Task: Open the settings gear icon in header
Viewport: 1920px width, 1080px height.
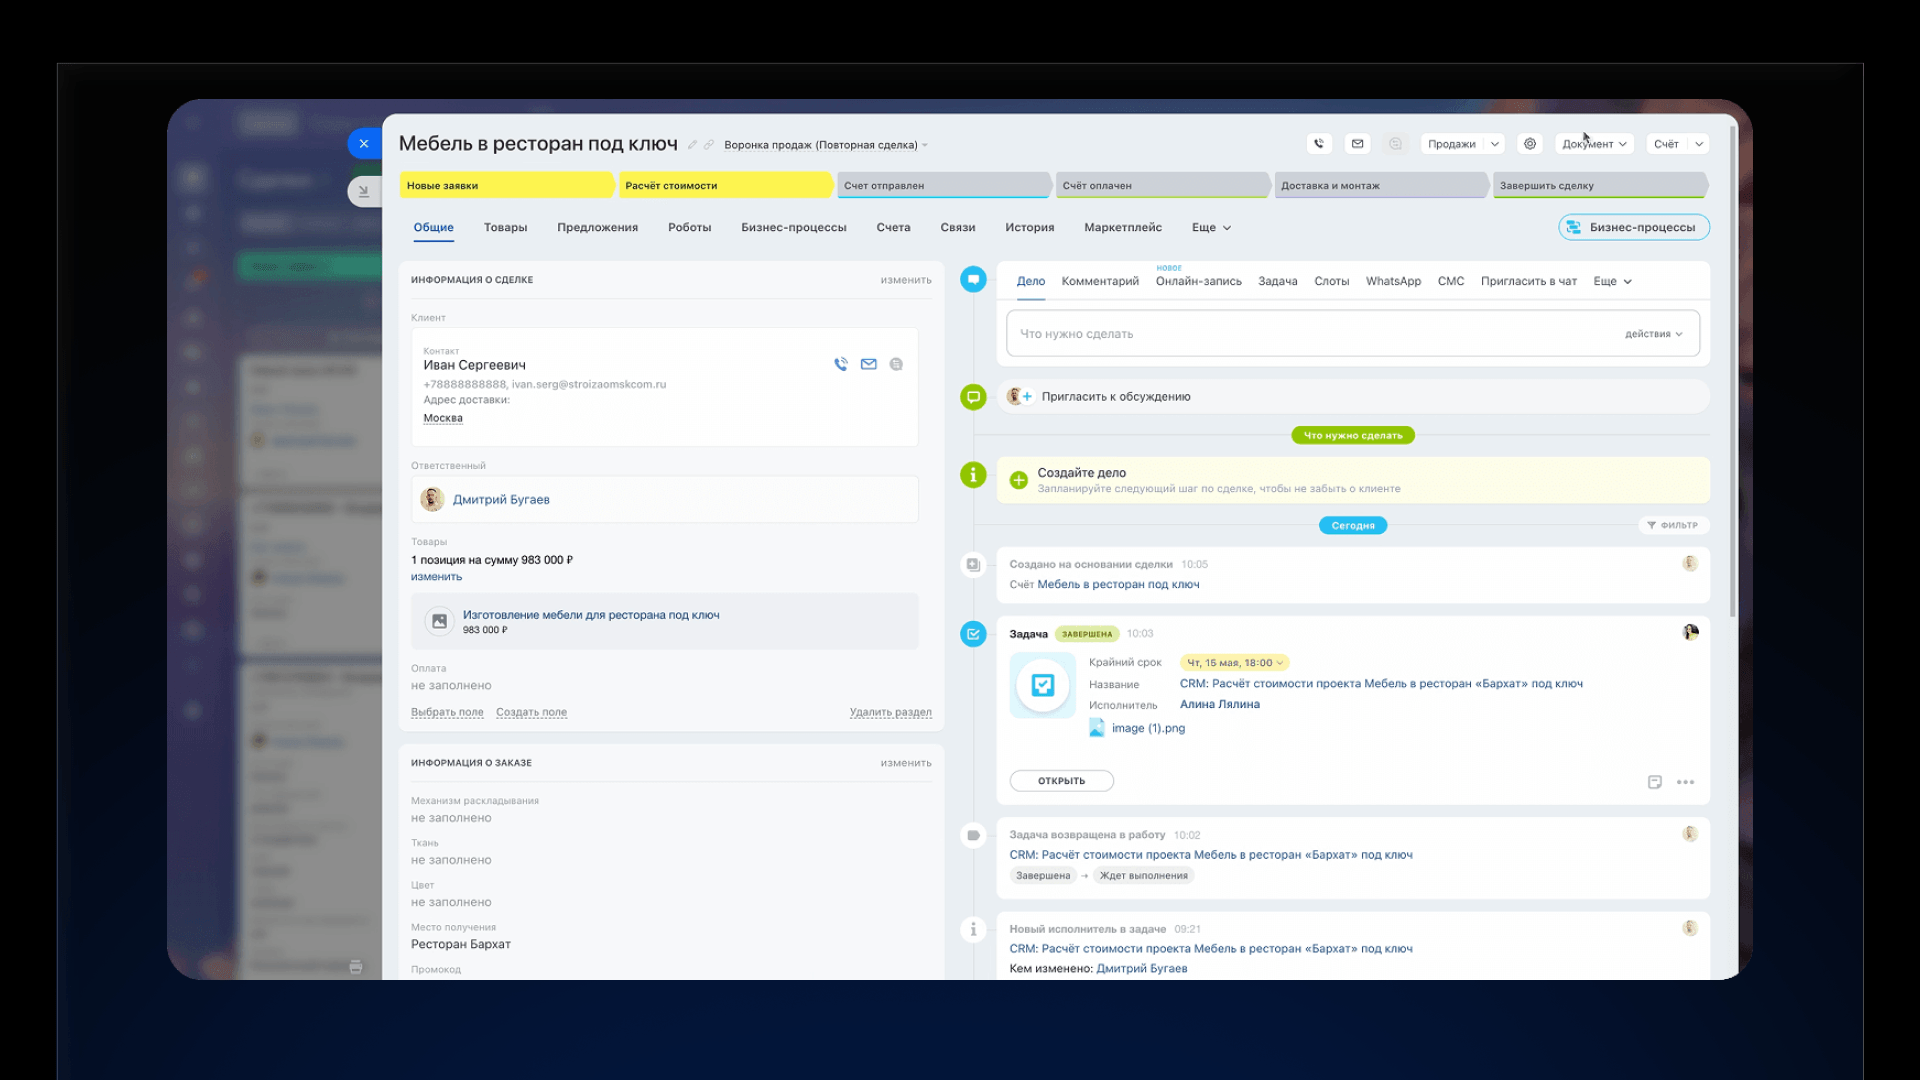Action: click(1530, 144)
